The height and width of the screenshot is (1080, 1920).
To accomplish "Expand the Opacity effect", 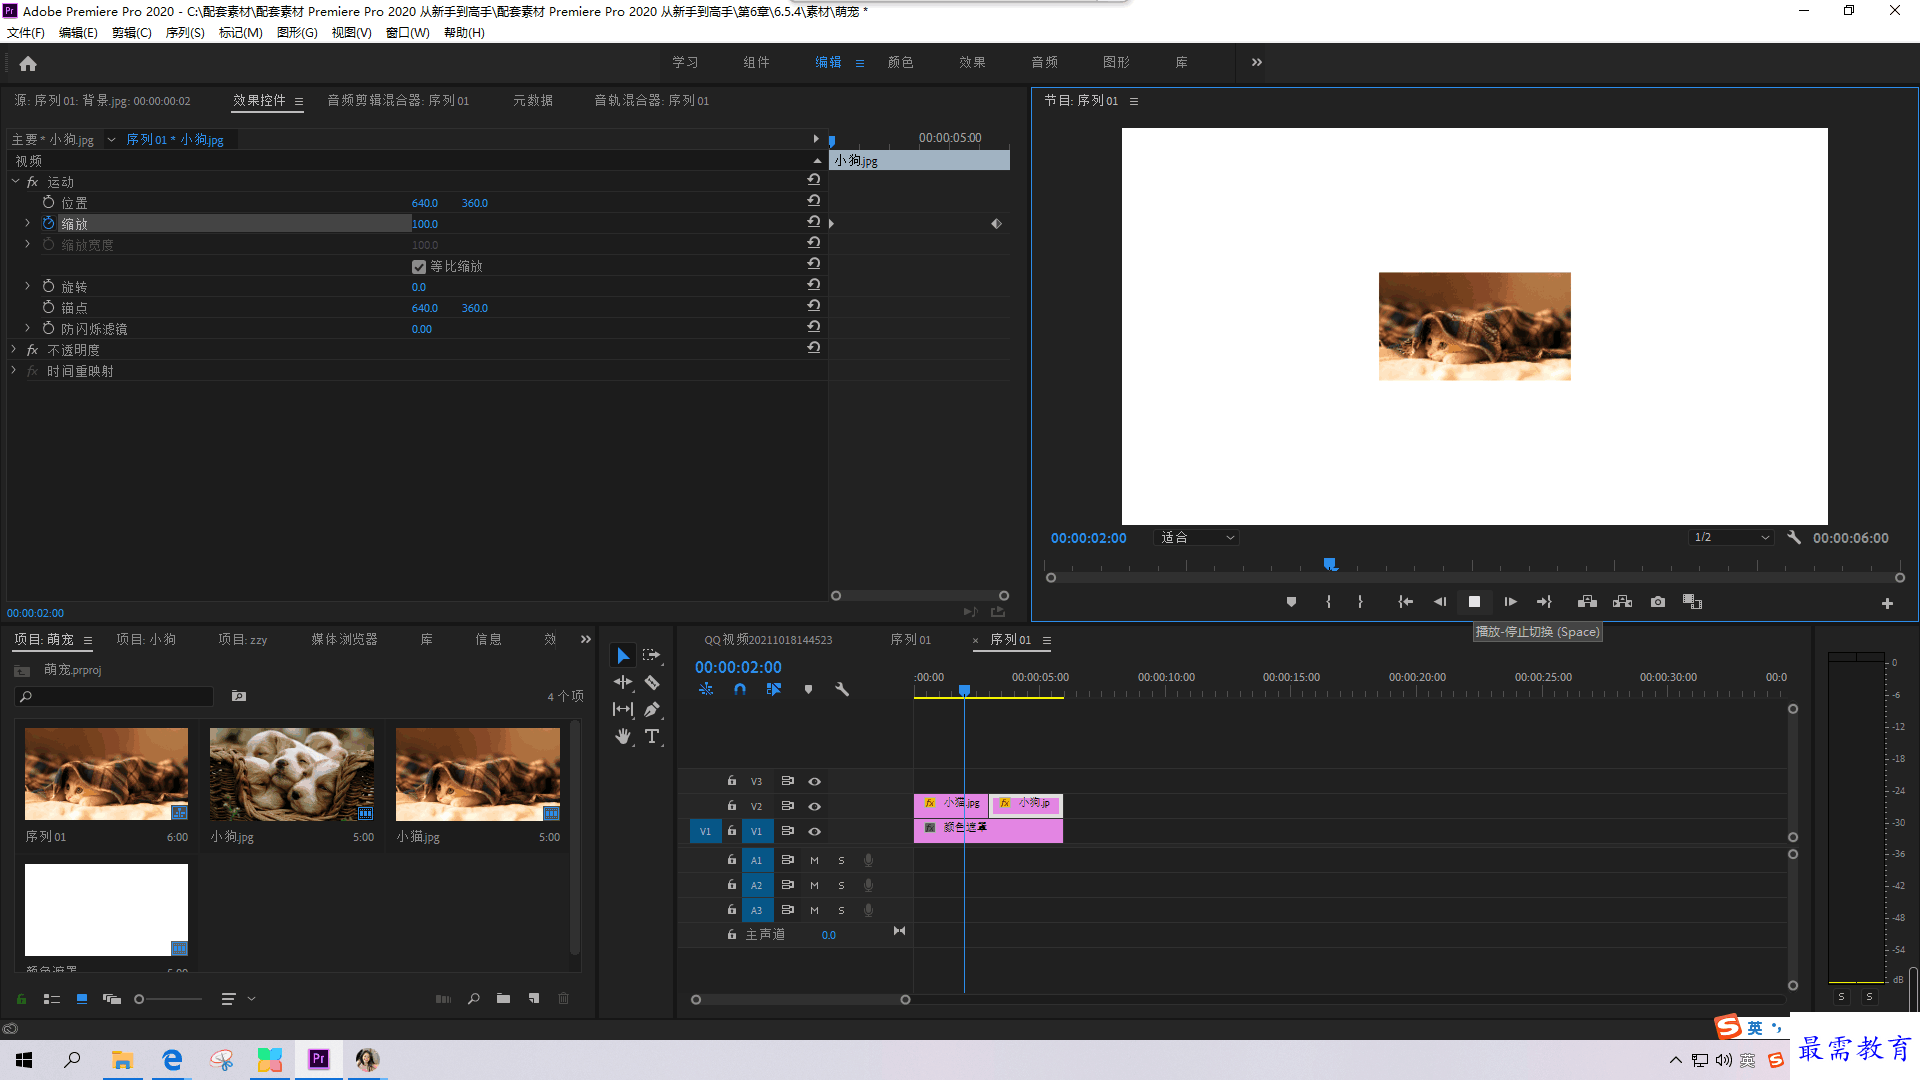I will (x=14, y=349).
